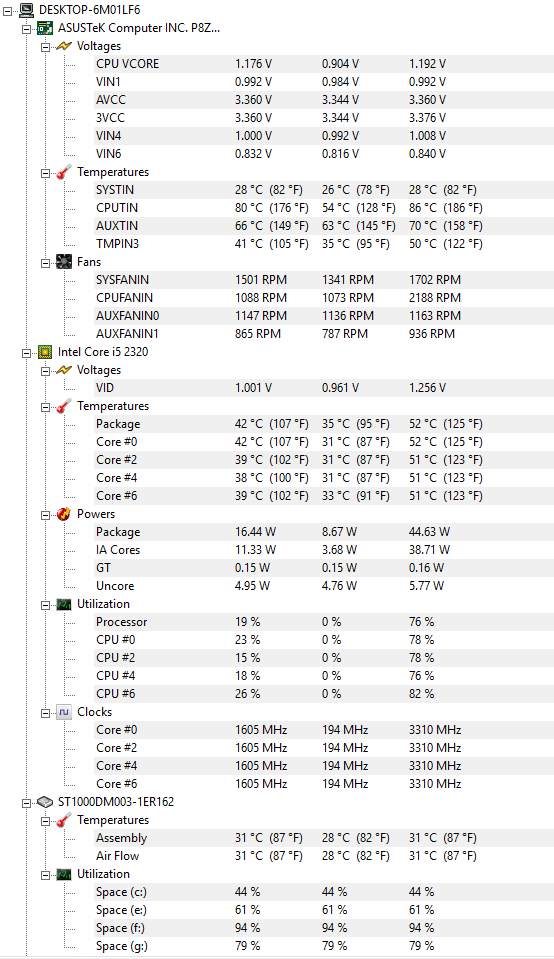Click the Clocks waveform icon
The width and height of the screenshot is (554, 959).
coord(64,712)
